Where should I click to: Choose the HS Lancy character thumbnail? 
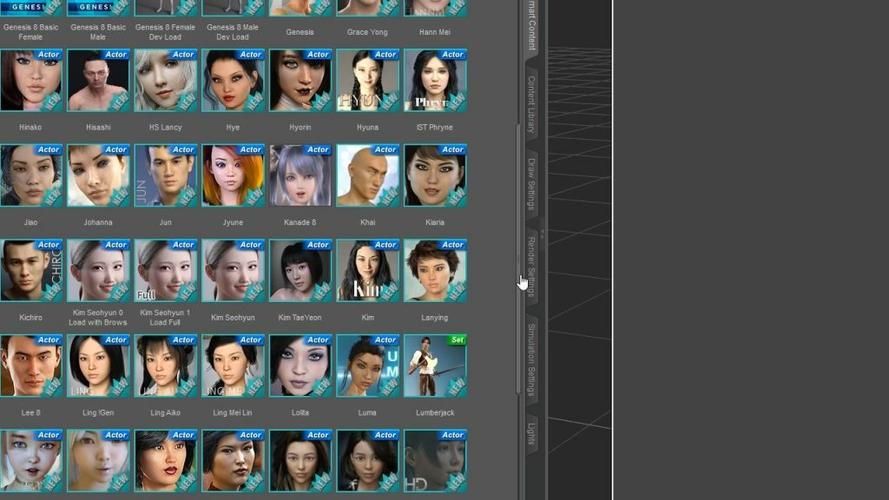166,80
